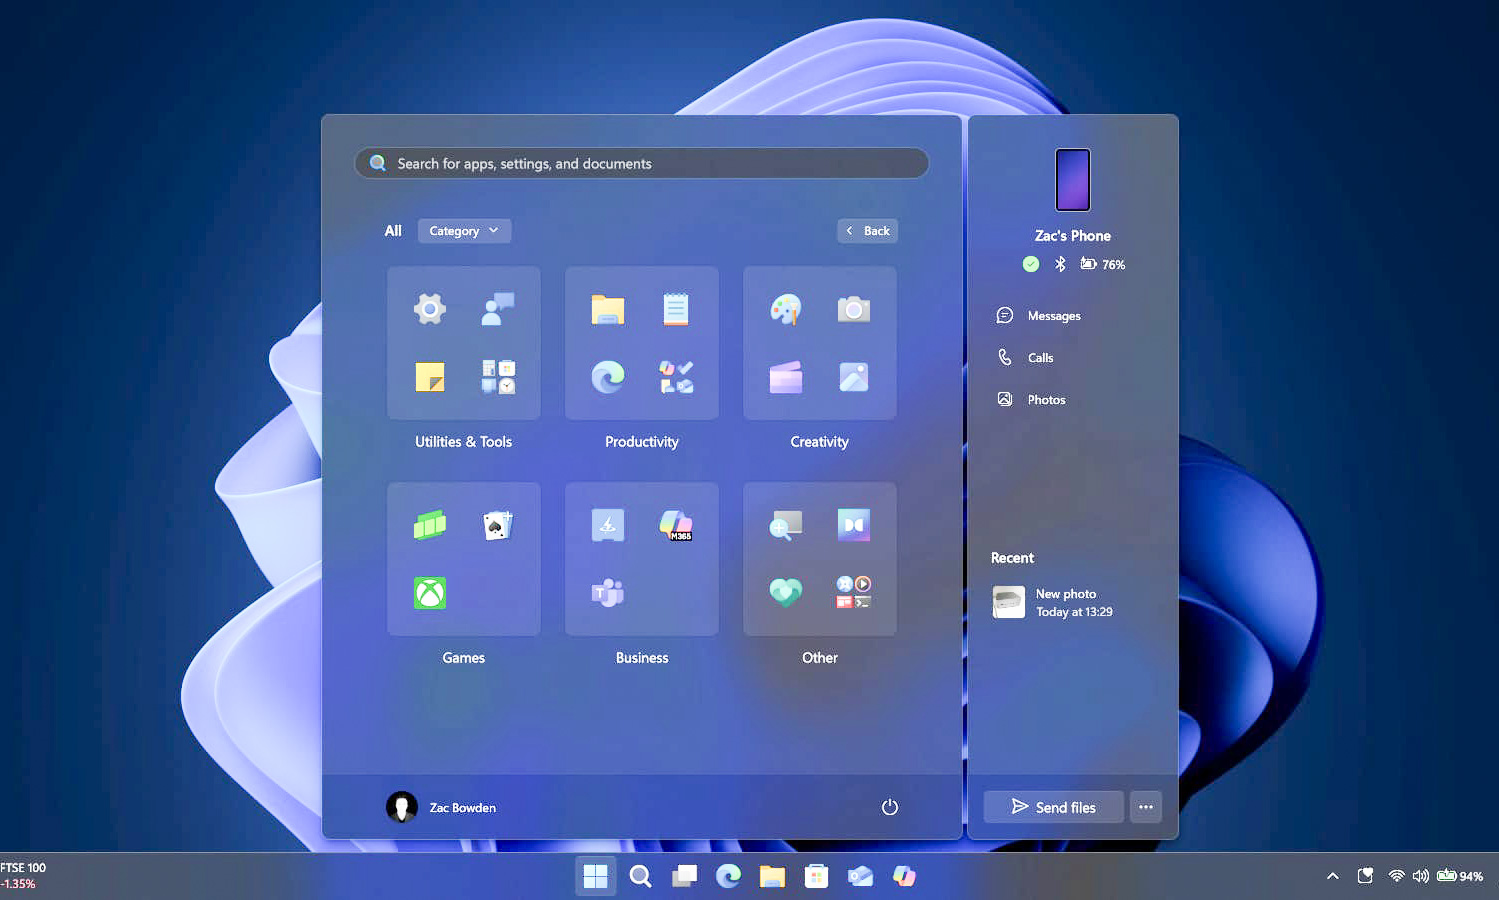Open the Zac Bowden account menu
The height and width of the screenshot is (900, 1499).
tap(441, 807)
